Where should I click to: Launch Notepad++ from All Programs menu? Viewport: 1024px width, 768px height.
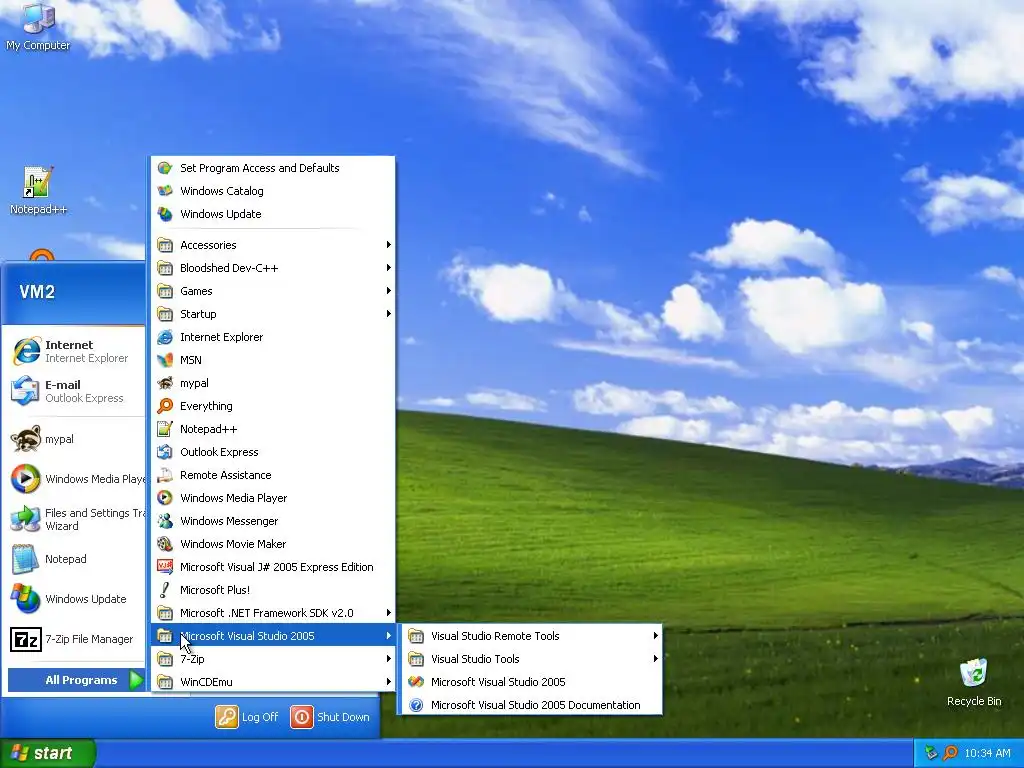pos(273,429)
